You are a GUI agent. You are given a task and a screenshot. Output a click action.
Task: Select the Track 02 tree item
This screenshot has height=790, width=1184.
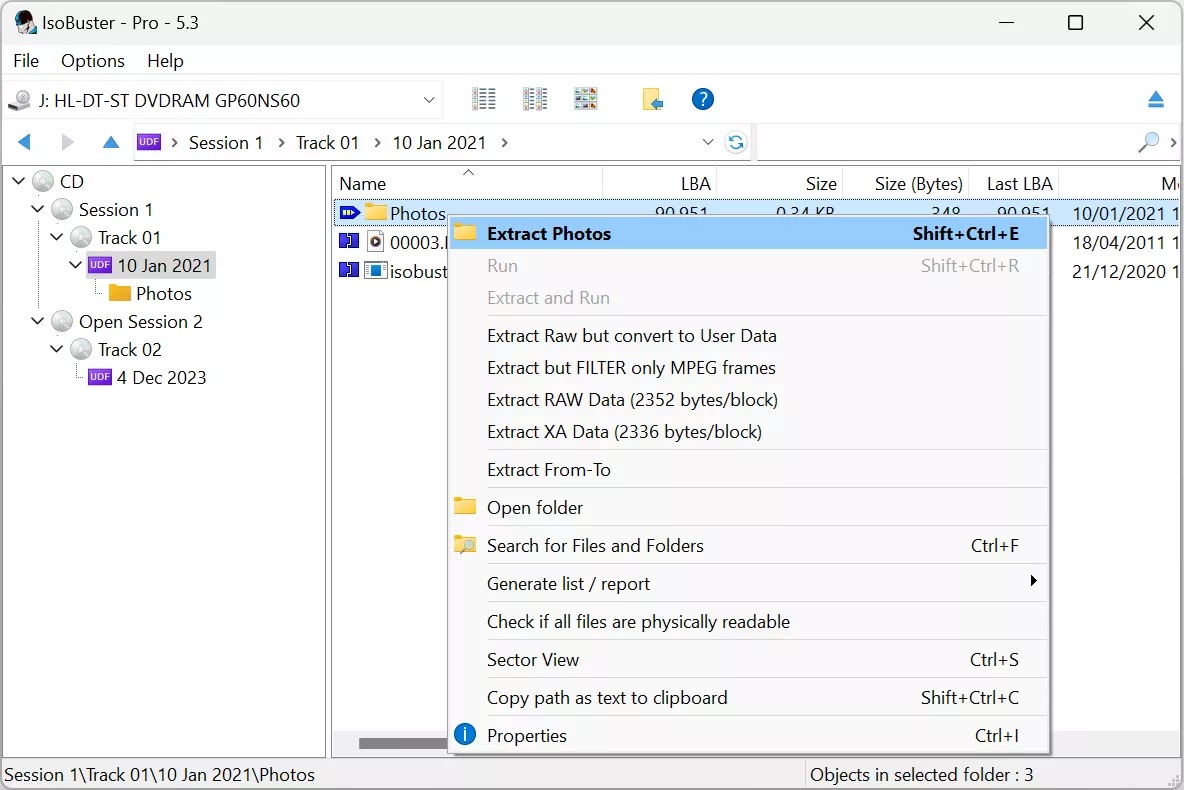(129, 349)
